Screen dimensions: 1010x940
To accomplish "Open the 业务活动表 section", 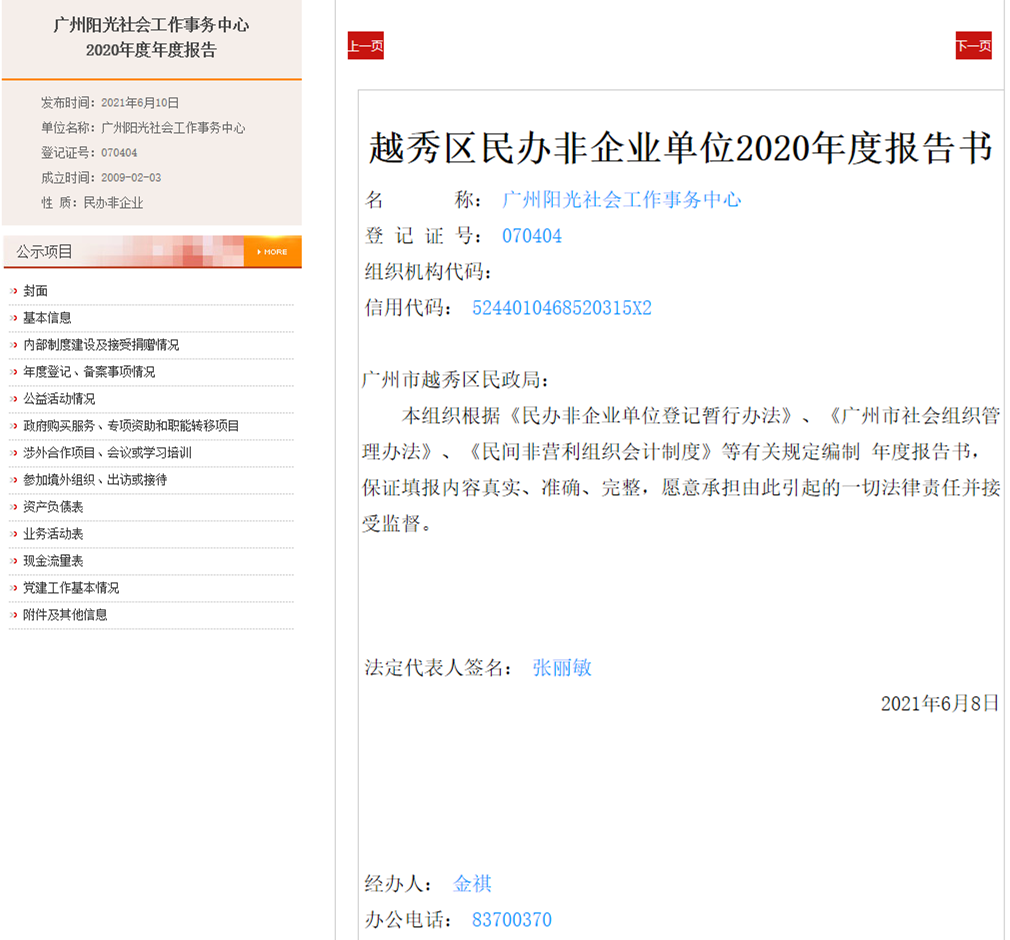I will pyautogui.click(x=53, y=535).
